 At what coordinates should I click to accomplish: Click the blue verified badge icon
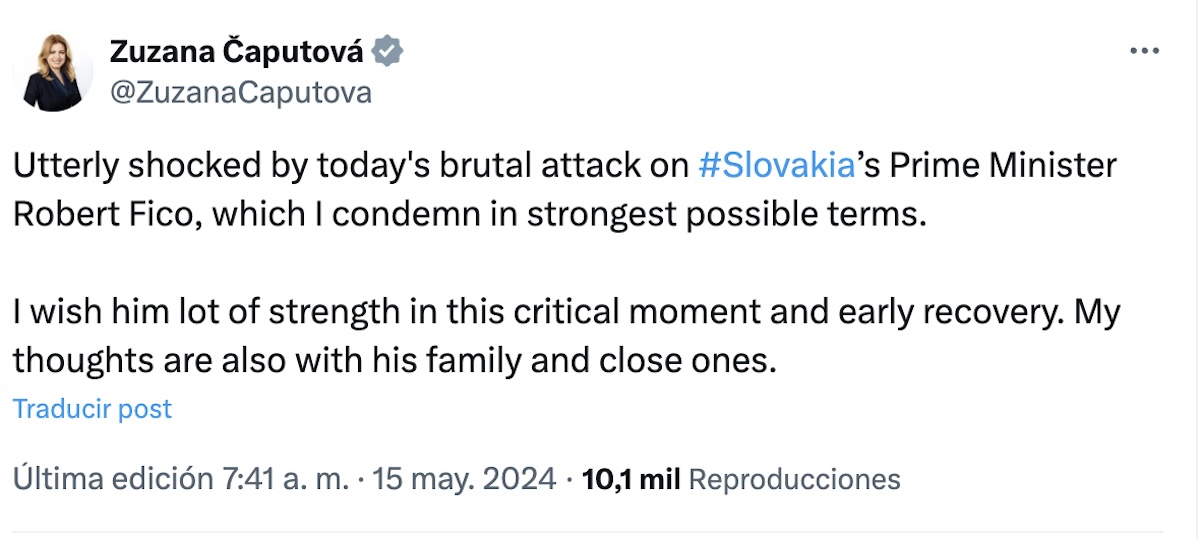click(x=387, y=51)
